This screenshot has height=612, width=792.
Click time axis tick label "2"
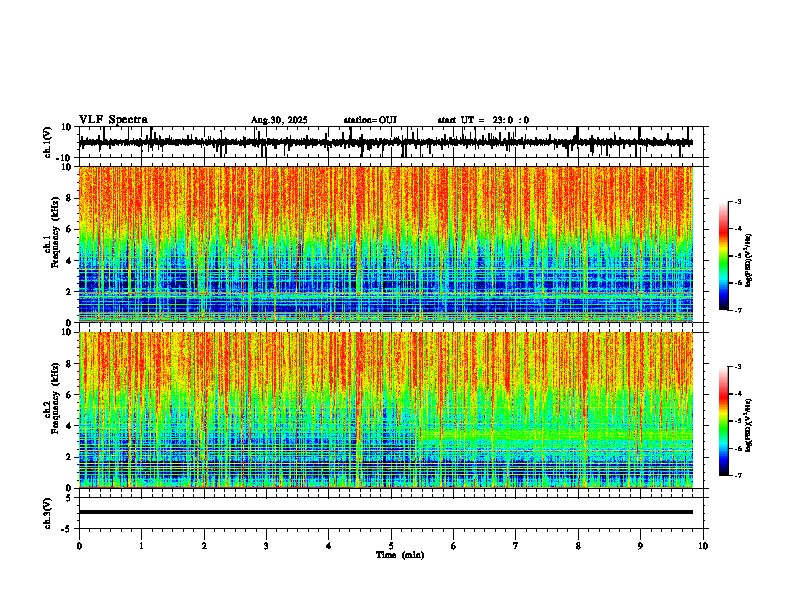click(x=204, y=546)
